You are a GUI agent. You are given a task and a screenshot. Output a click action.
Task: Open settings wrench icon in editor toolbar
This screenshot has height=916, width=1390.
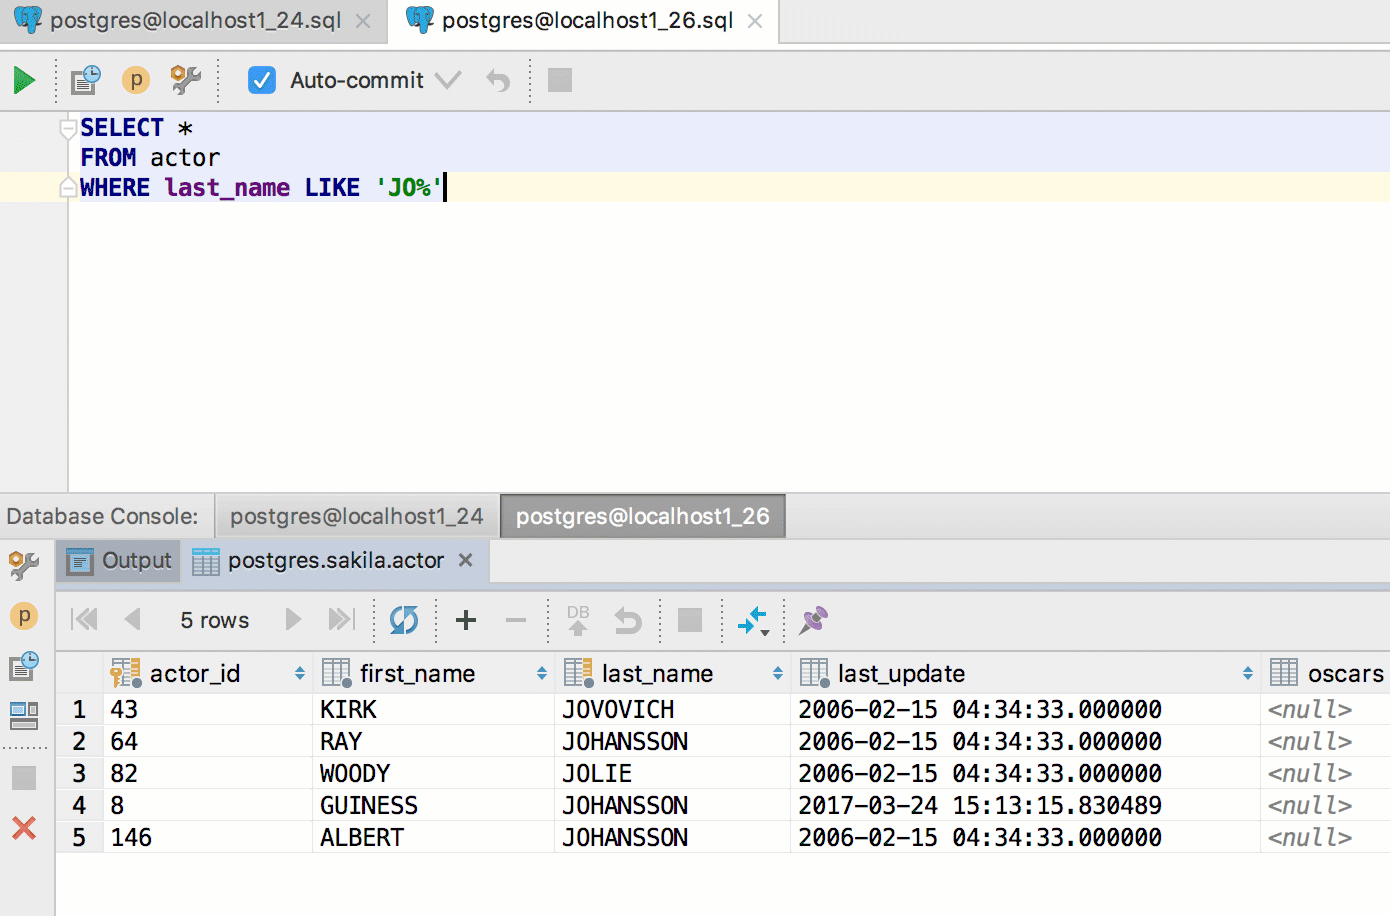[185, 80]
